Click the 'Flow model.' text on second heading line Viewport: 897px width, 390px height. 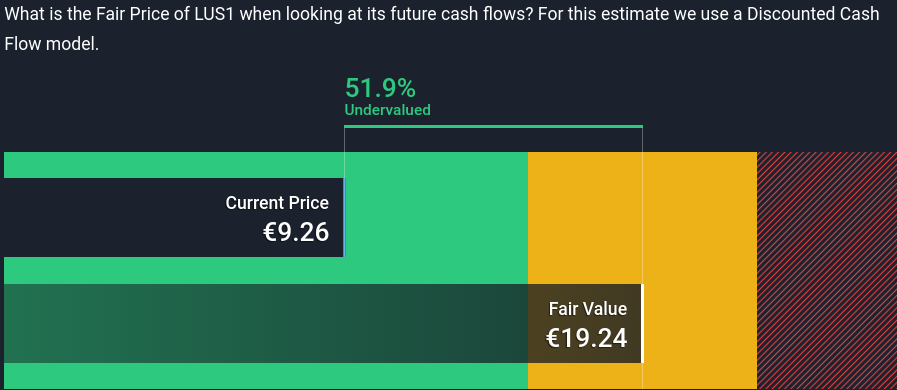pyautogui.click(x=51, y=44)
